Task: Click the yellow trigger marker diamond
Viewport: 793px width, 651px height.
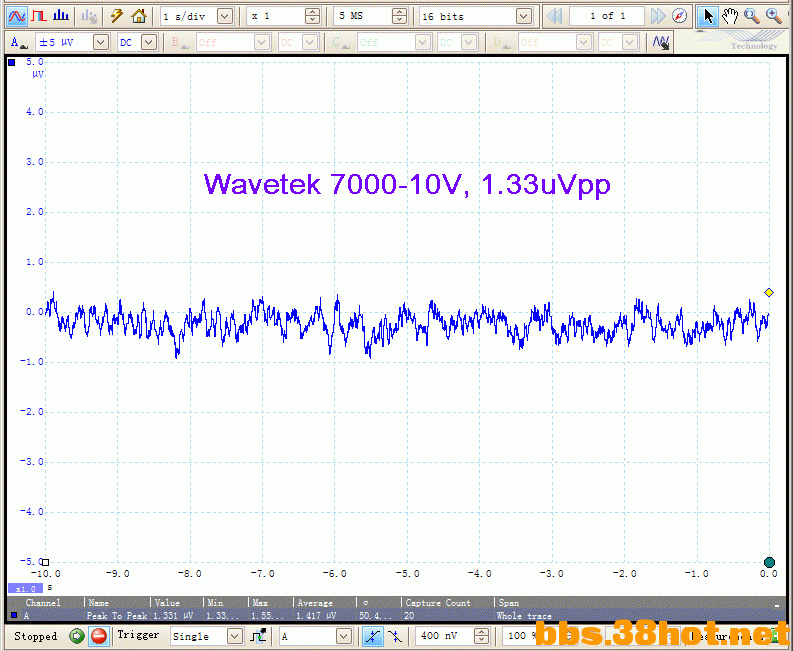Action: click(769, 292)
